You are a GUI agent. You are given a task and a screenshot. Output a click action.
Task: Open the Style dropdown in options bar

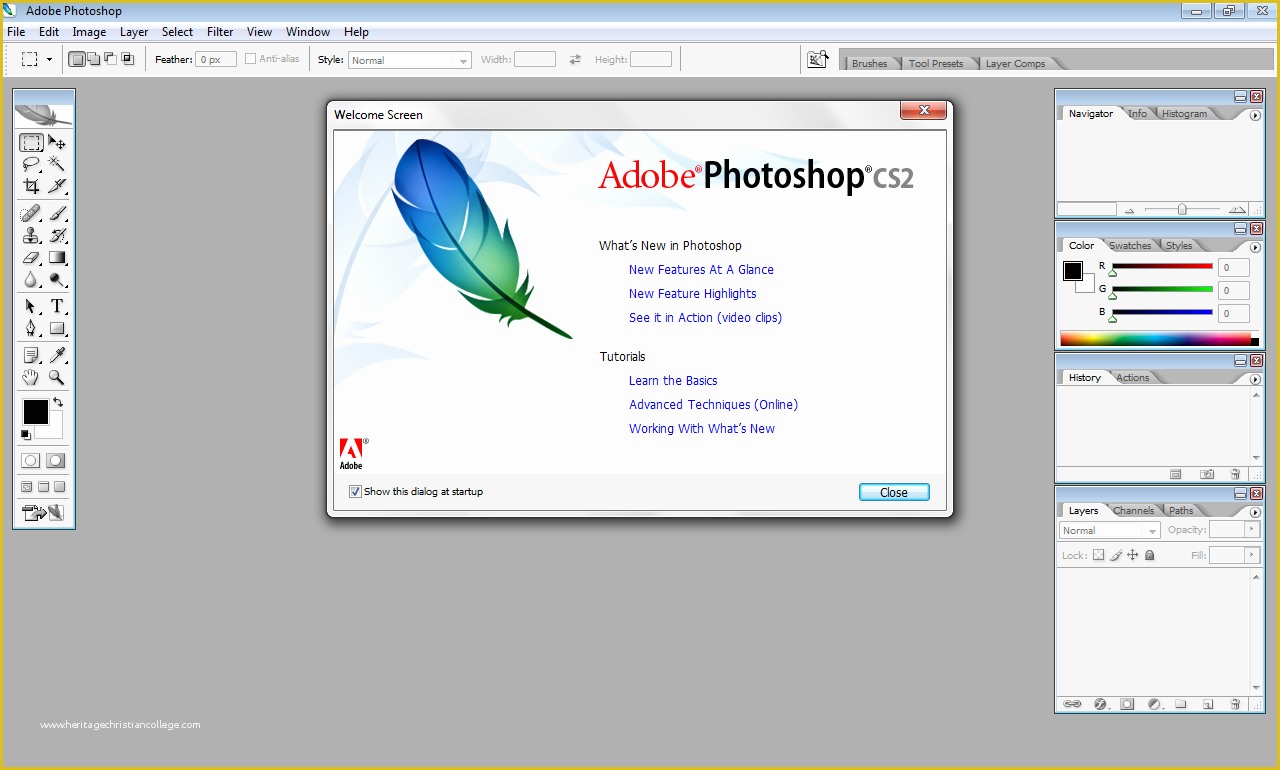click(x=410, y=60)
